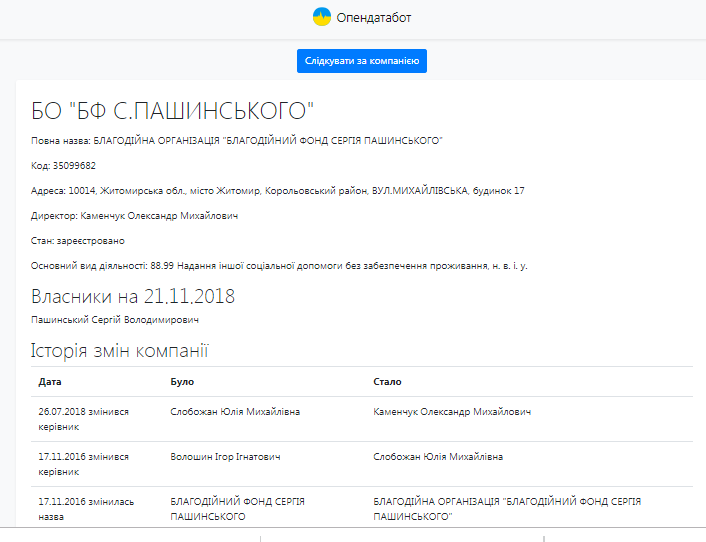Click the Власники на 21.11.2018 heading
The width and height of the screenshot is (706, 542).
(133, 297)
